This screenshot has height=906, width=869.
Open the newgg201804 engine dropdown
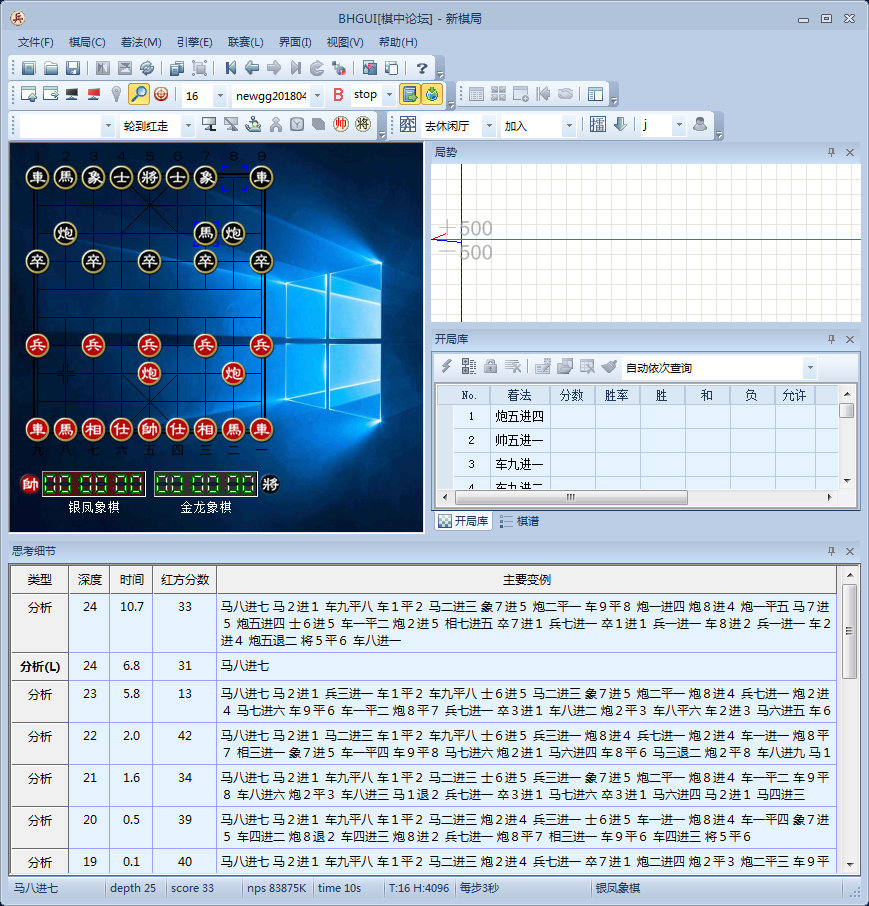[x=317, y=95]
